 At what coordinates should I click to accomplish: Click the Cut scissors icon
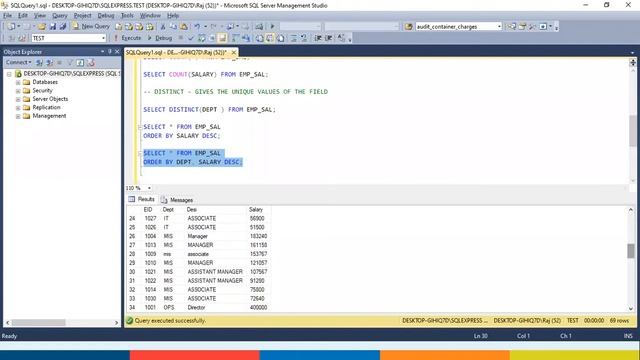(x=163, y=27)
